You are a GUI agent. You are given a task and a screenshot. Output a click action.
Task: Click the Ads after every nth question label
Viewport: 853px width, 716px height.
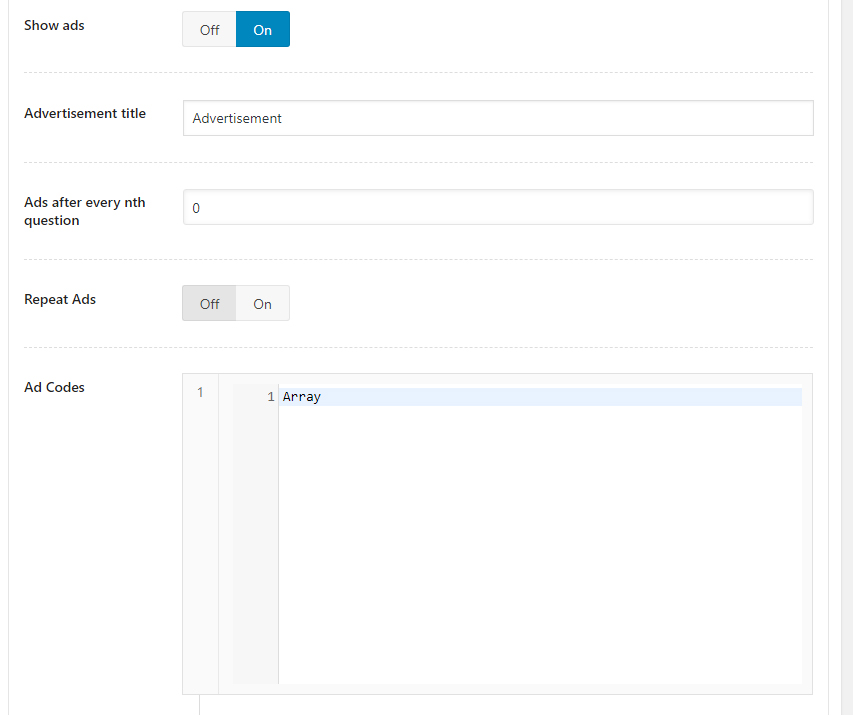(x=85, y=211)
